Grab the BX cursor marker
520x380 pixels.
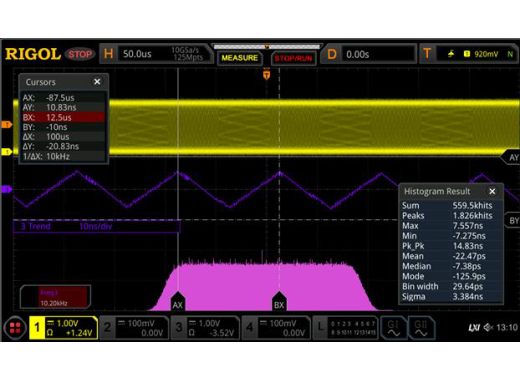pyautogui.click(x=279, y=302)
